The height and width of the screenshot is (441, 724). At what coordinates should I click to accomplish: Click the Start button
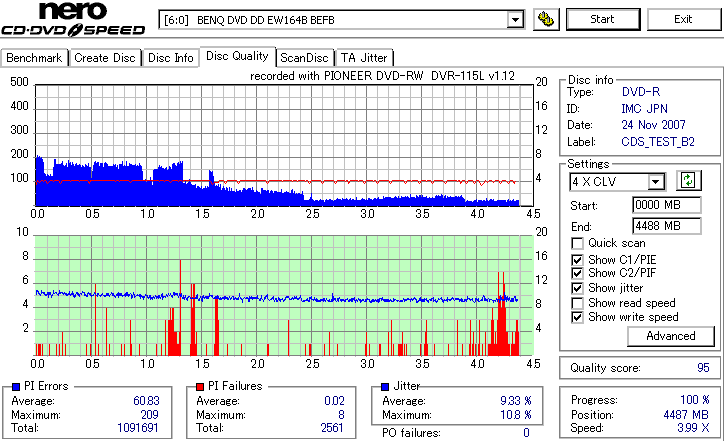[603, 19]
